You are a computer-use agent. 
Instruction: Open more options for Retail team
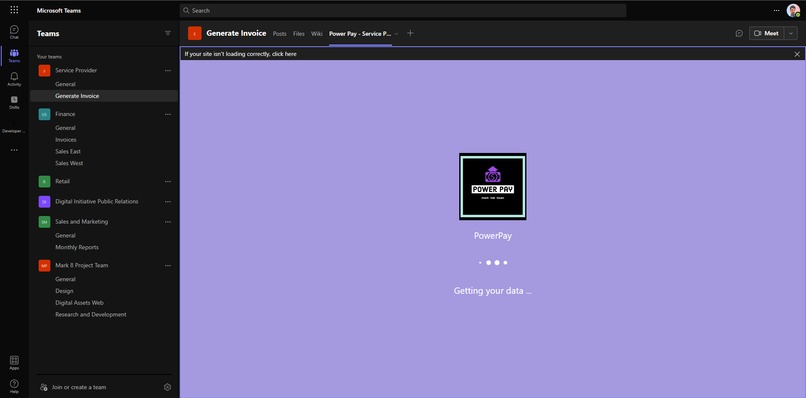click(168, 182)
